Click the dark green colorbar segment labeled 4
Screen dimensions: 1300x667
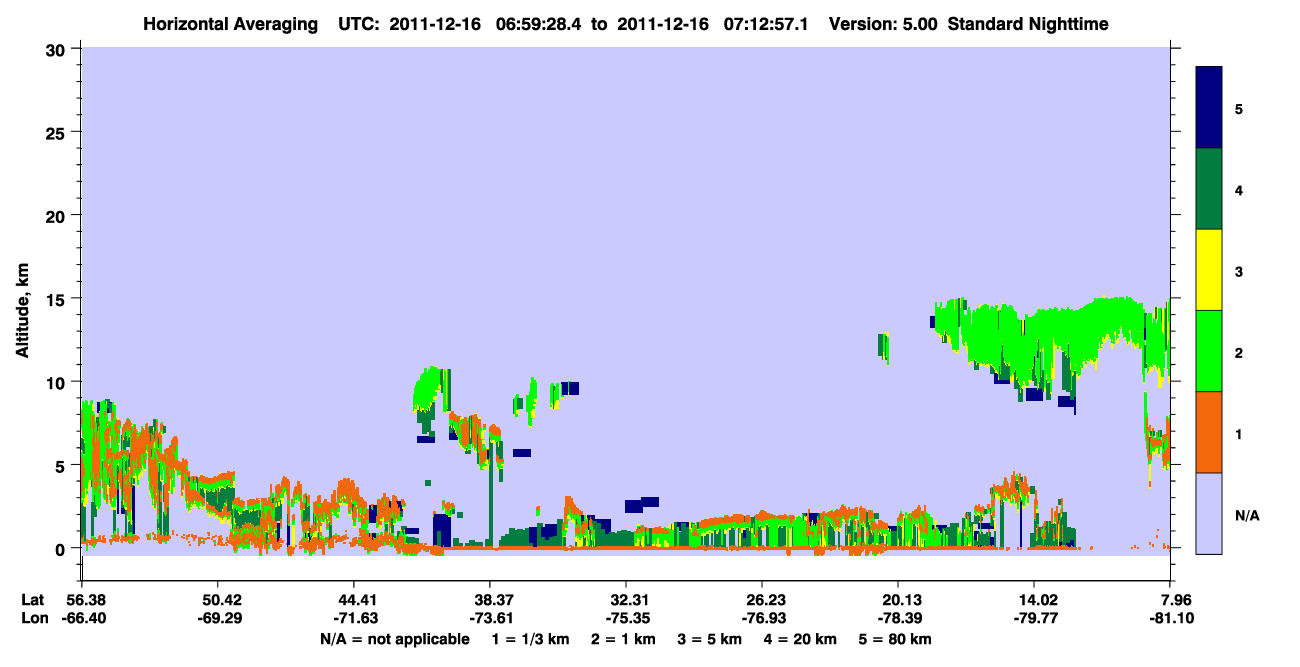coord(1209,189)
